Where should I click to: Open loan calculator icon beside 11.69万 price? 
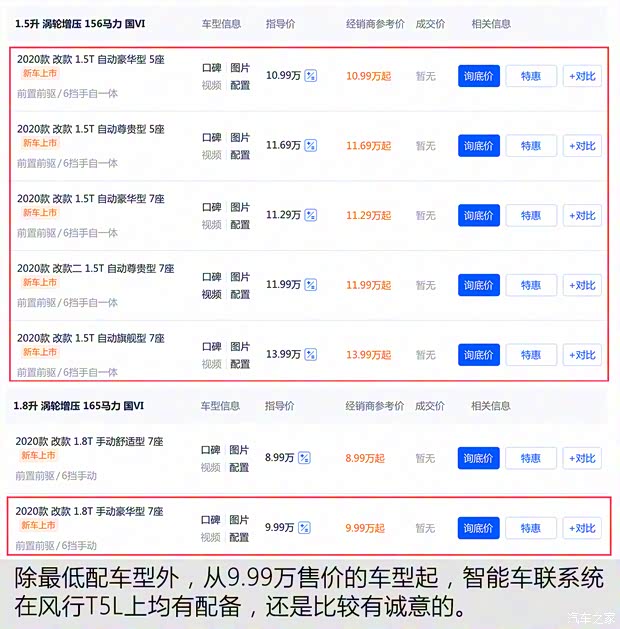[x=310, y=145]
